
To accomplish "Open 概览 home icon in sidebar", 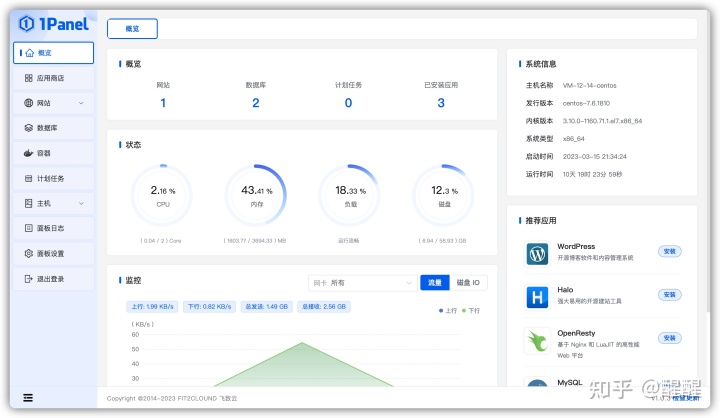I will [x=30, y=53].
